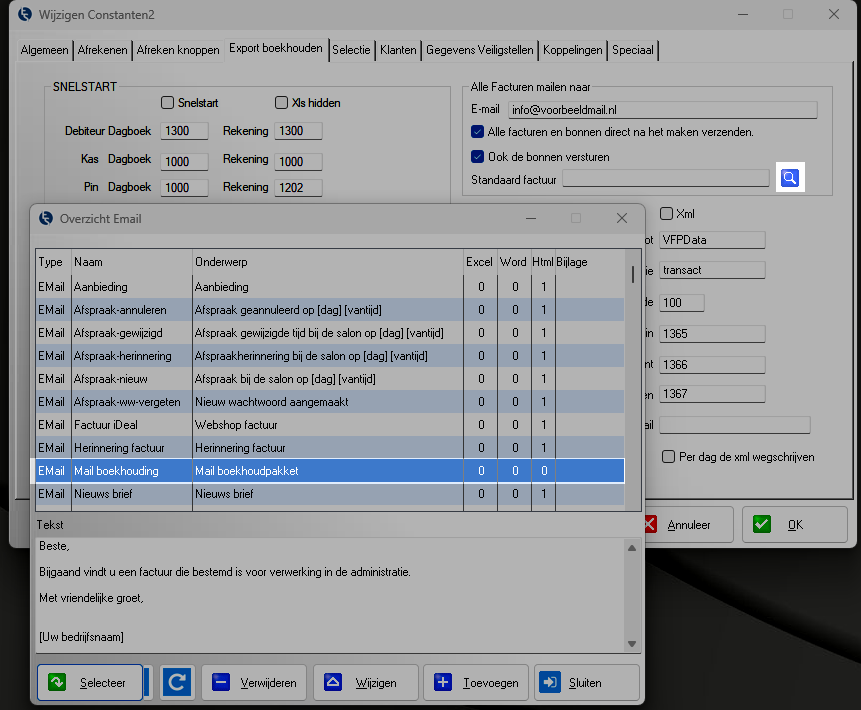Click Selecteer button in Overzicht Email
This screenshot has width=861, height=710.
90,683
